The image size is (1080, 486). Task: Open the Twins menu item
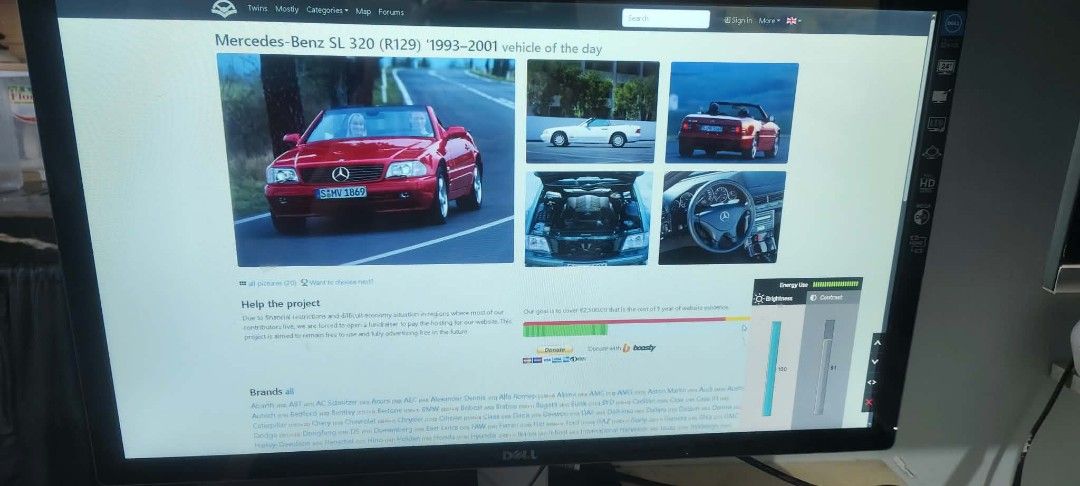coord(257,9)
